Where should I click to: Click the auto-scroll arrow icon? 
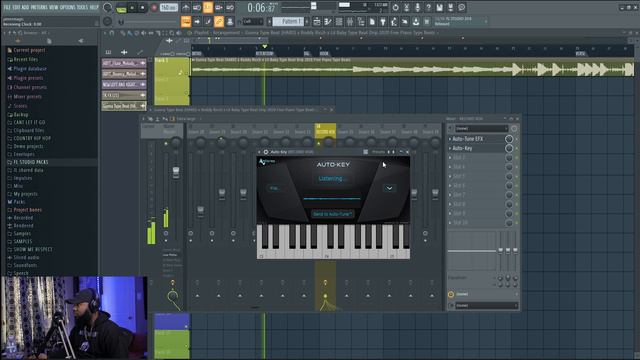pyautogui.click(x=197, y=21)
